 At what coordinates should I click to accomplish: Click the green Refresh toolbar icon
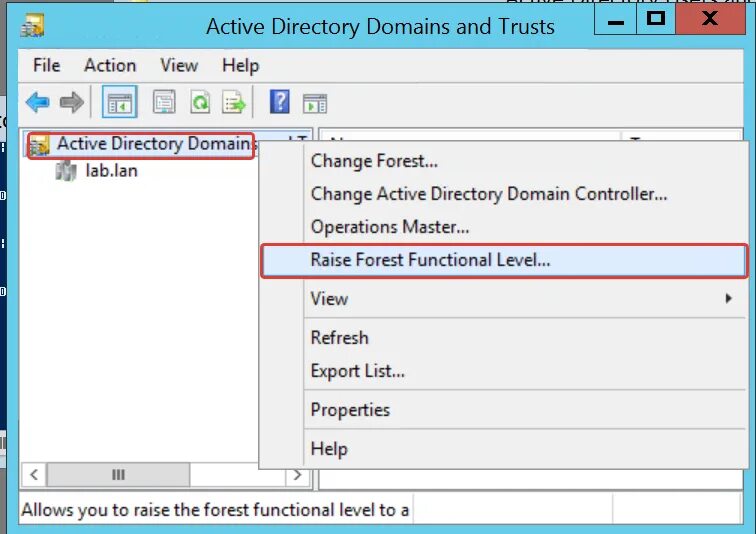(200, 102)
